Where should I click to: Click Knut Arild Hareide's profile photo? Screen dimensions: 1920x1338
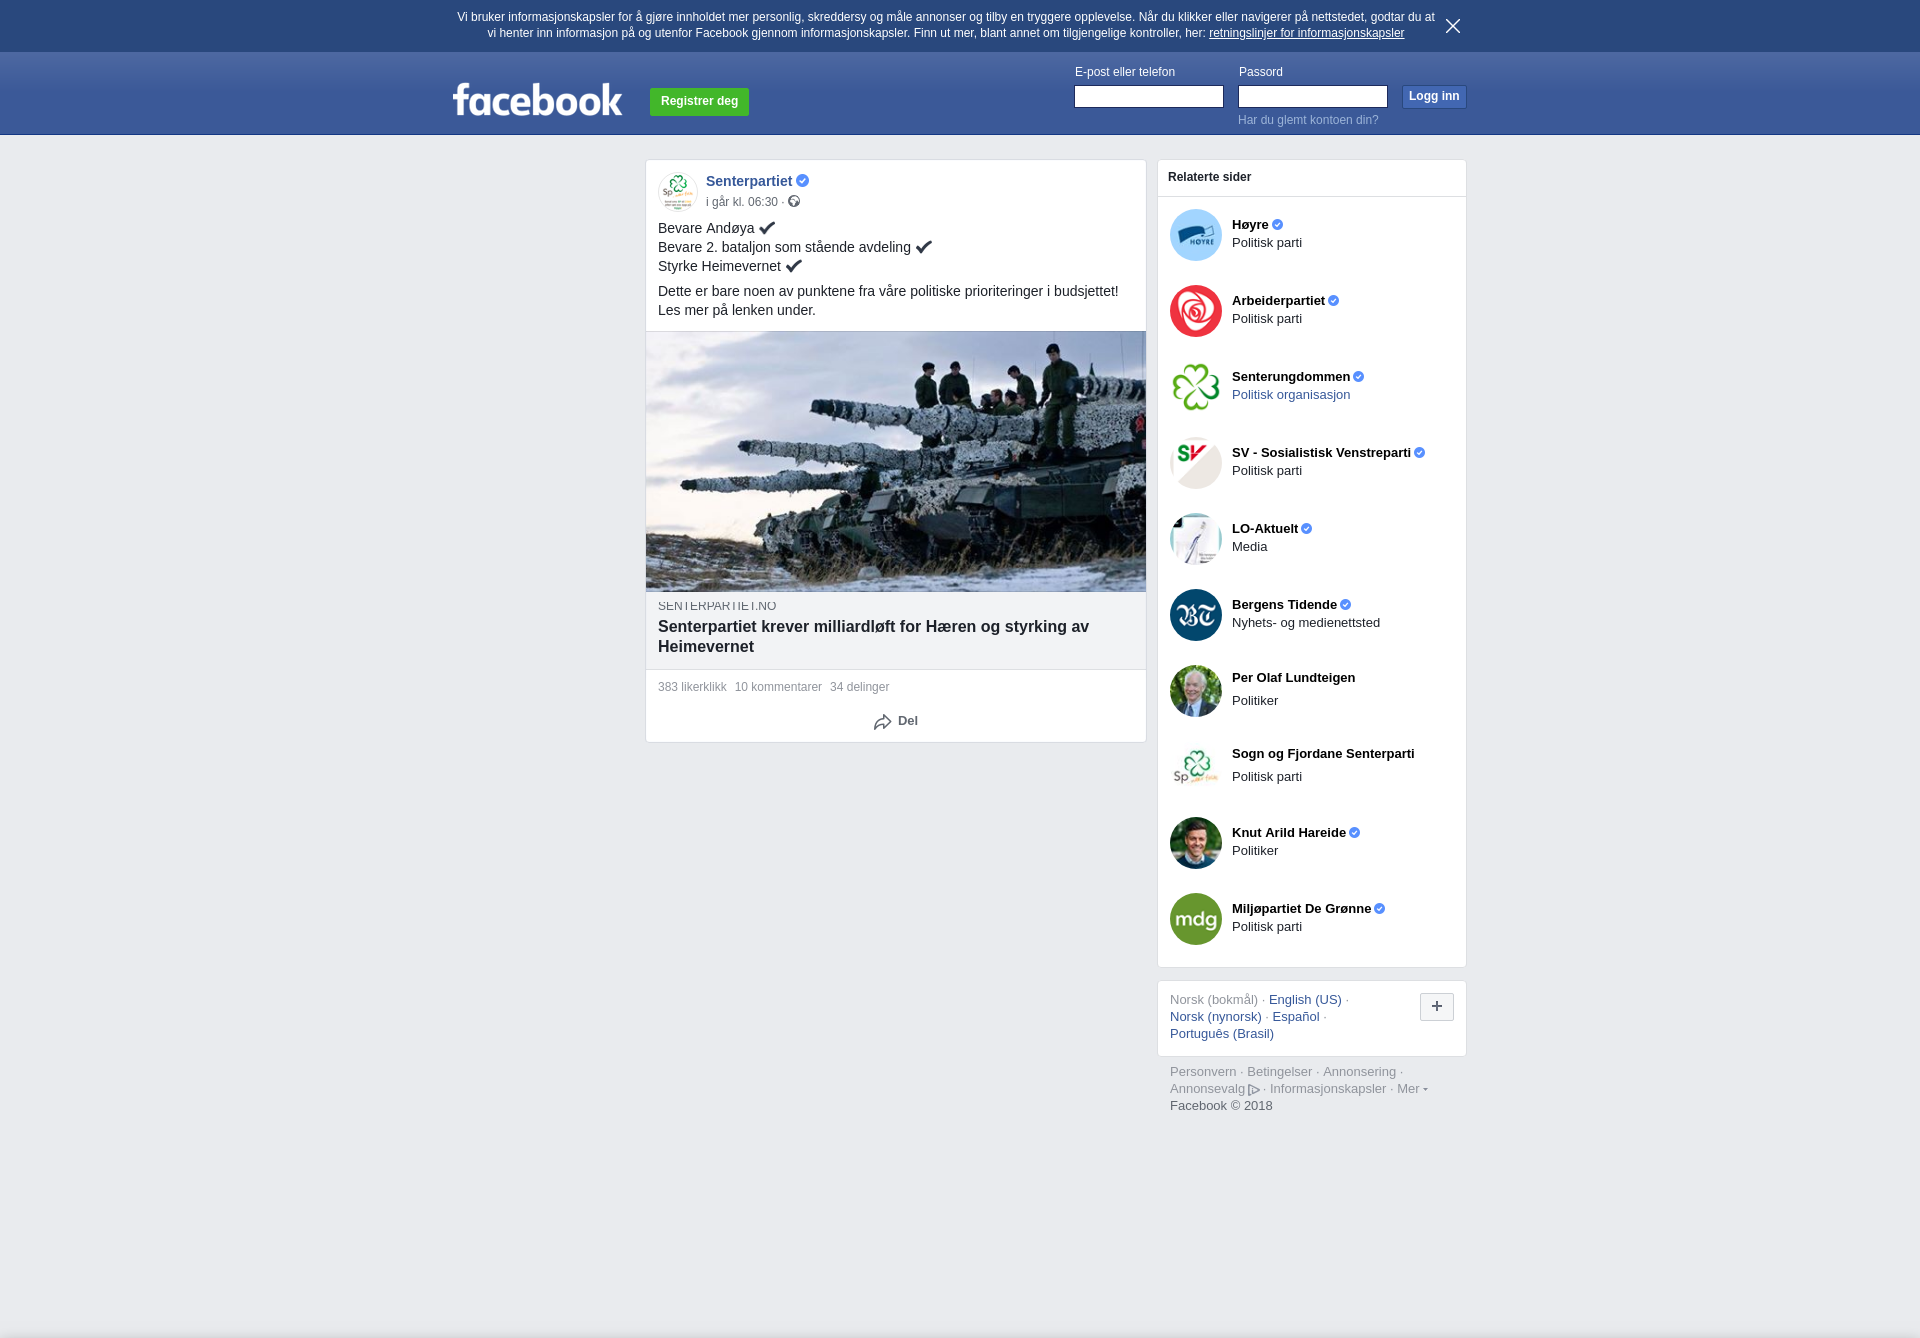point(1196,843)
